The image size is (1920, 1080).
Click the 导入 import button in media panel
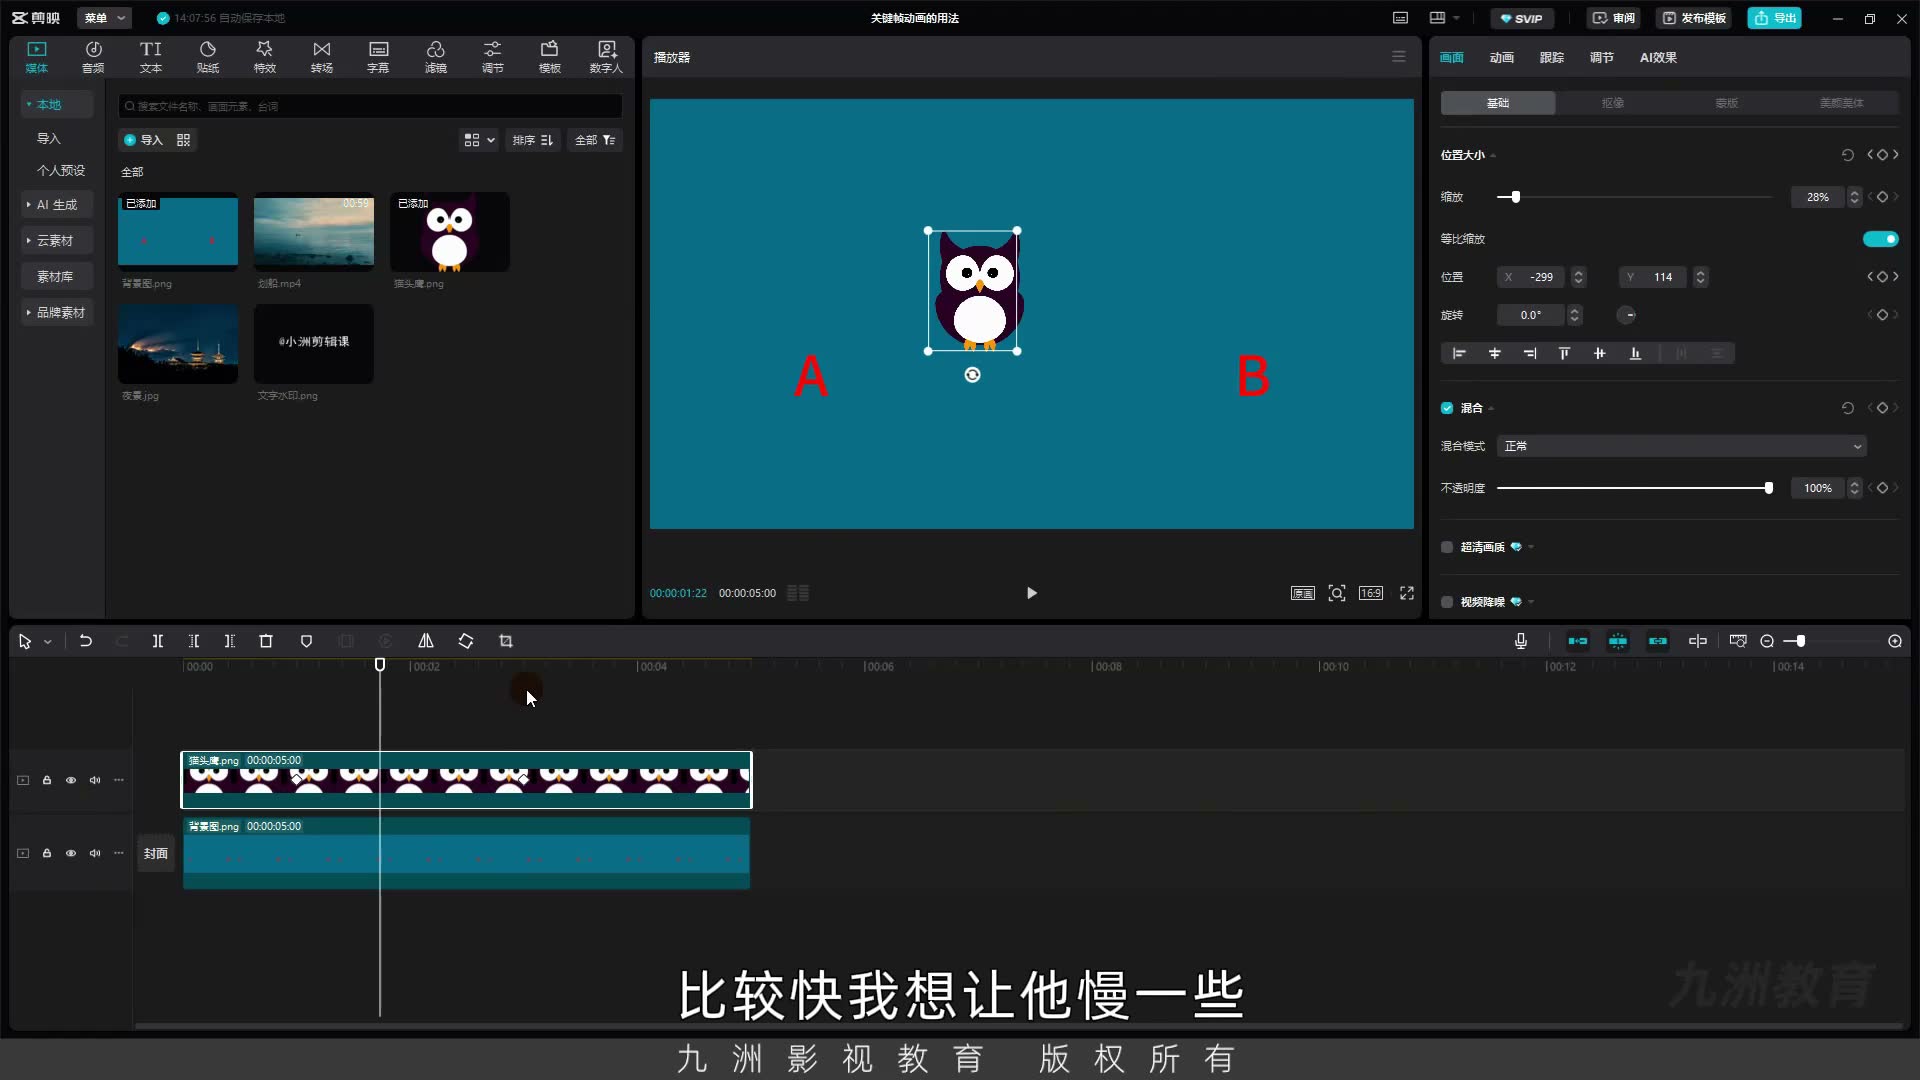coord(142,140)
